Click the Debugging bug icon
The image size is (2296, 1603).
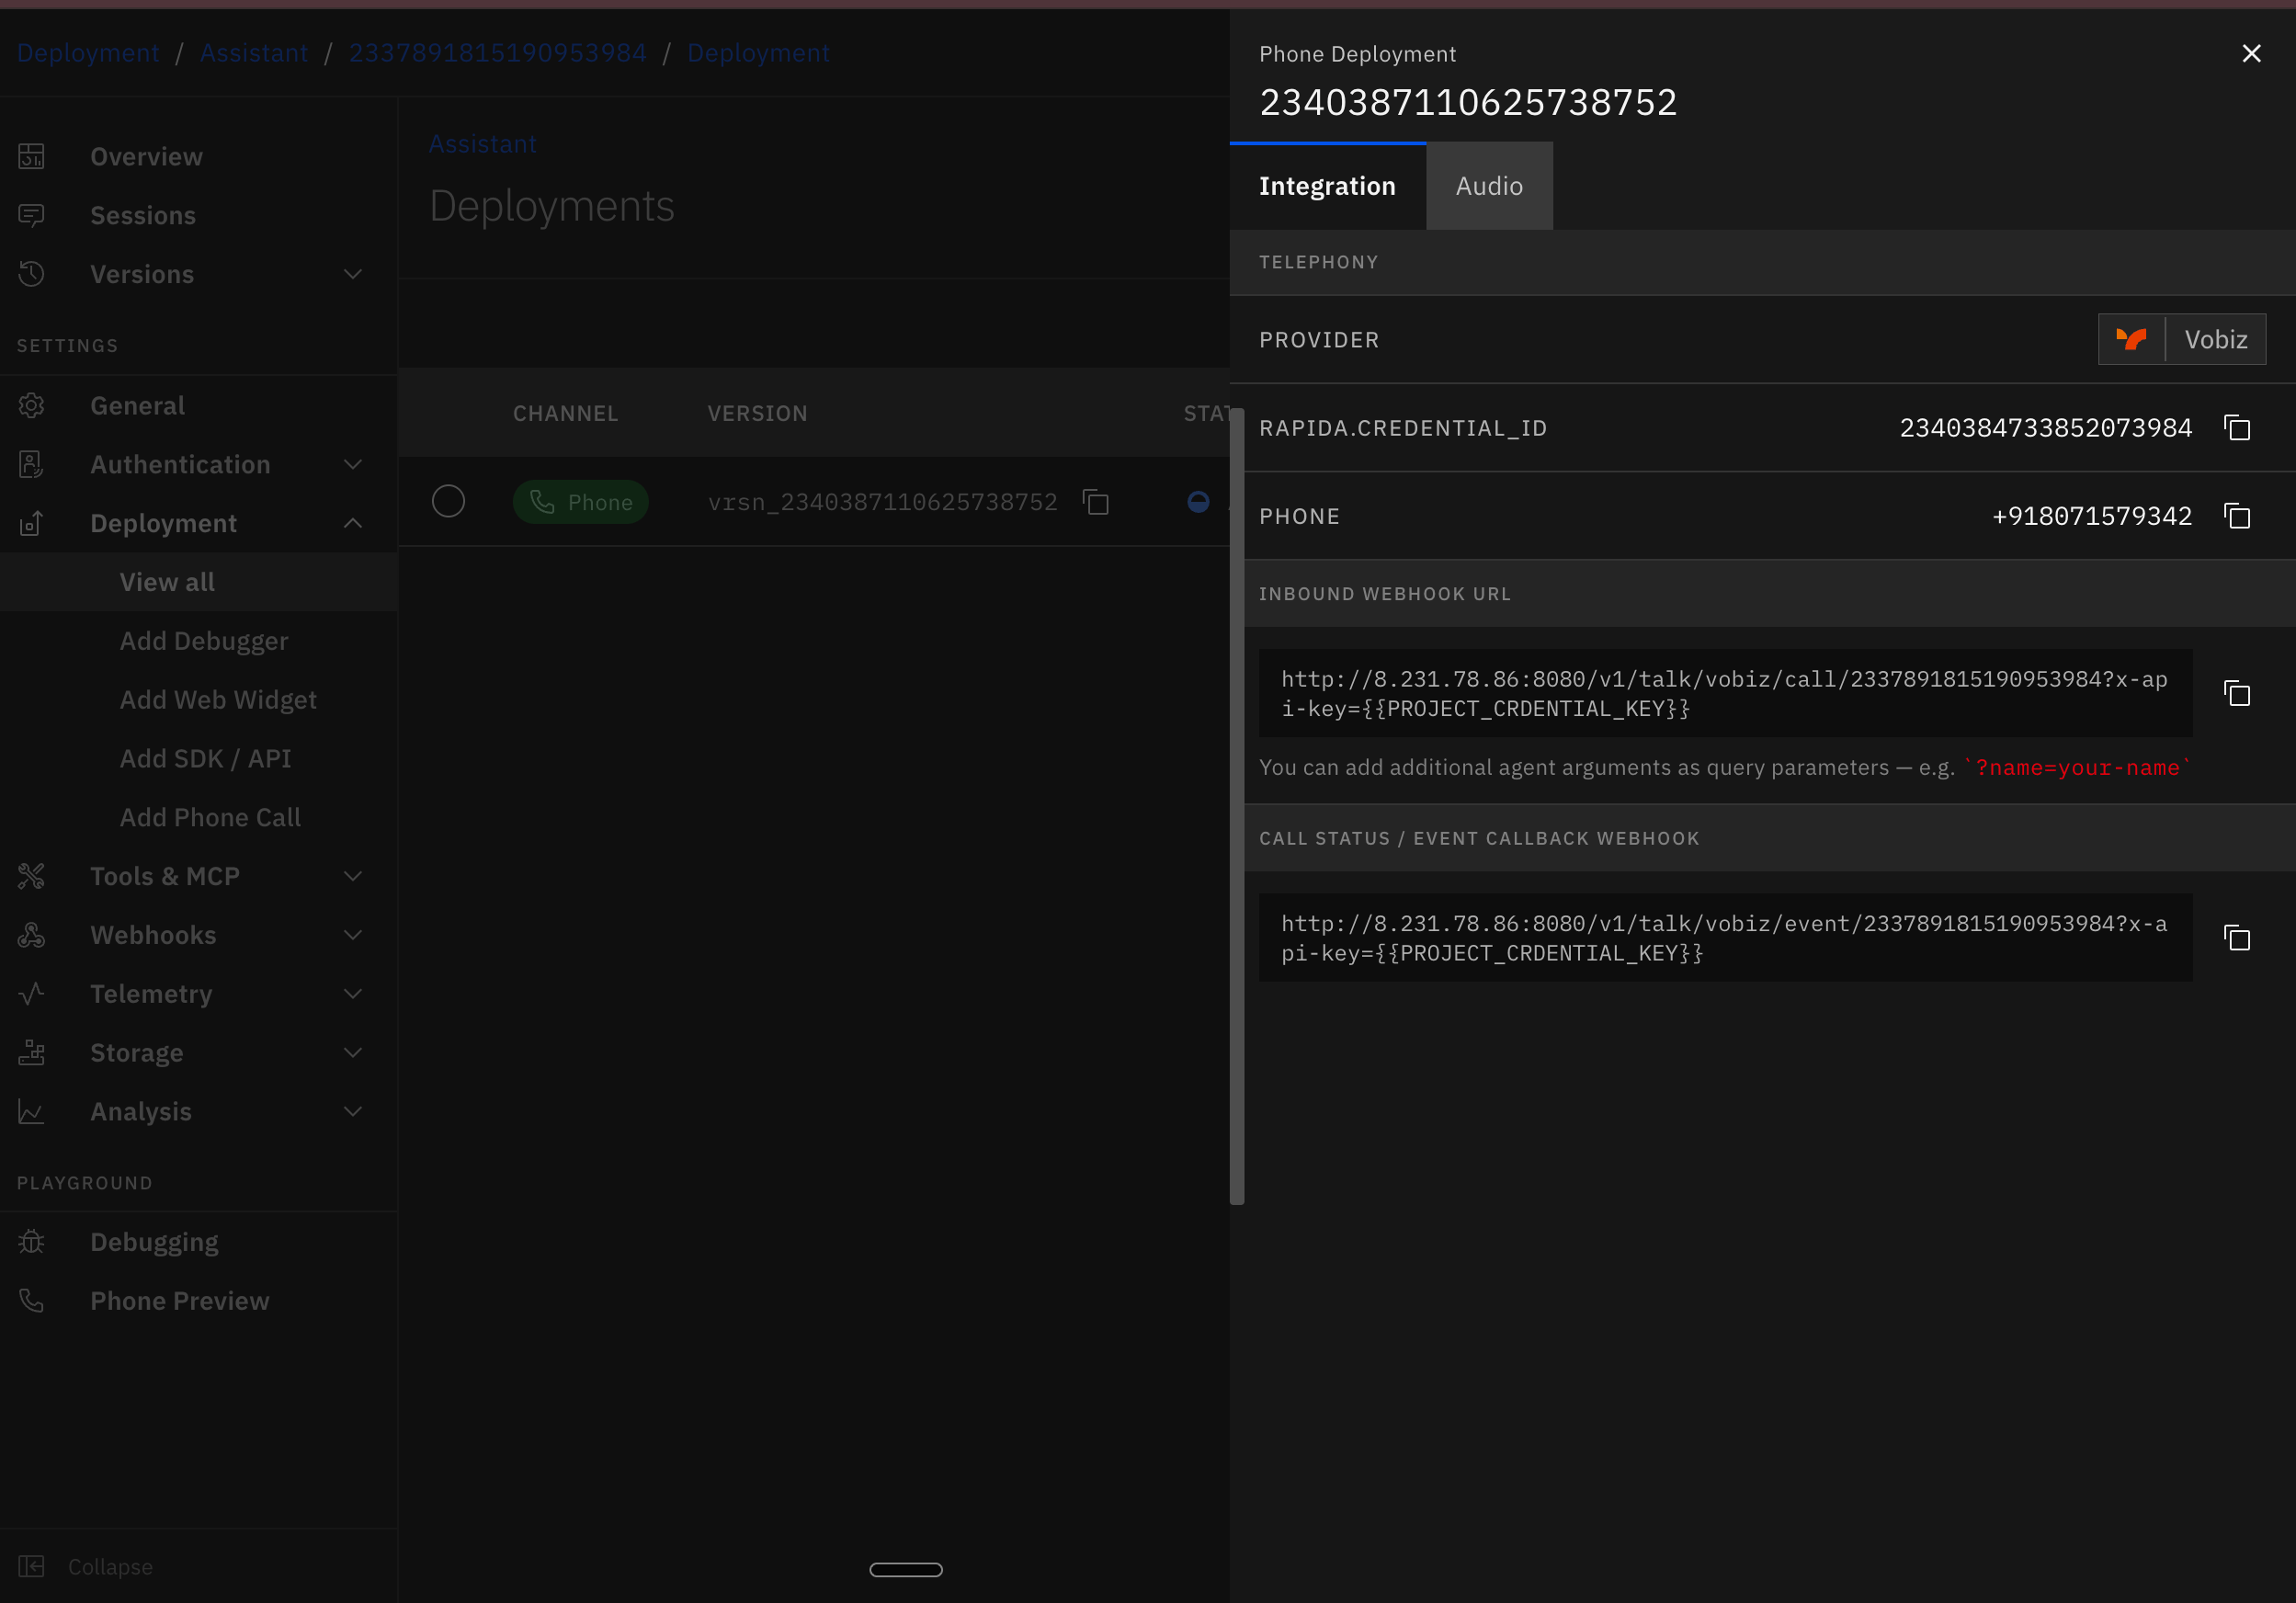pyautogui.click(x=31, y=1242)
